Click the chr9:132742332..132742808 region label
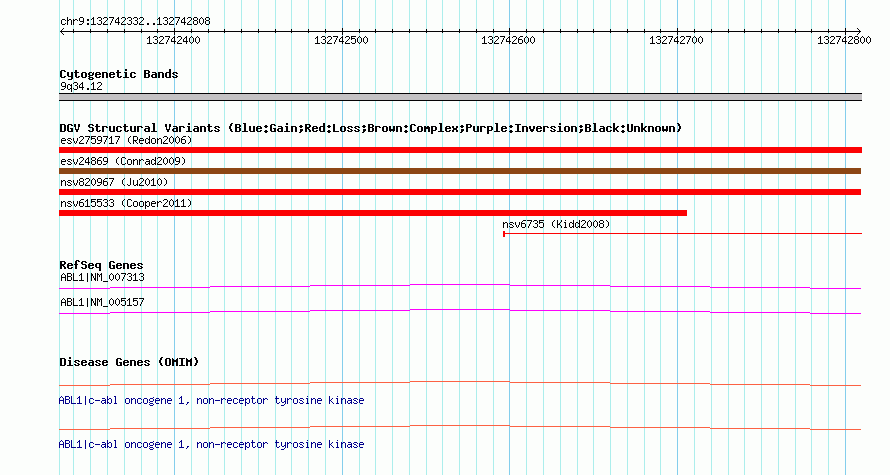The height and width of the screenshot is (475, 890). pos(135,22)
